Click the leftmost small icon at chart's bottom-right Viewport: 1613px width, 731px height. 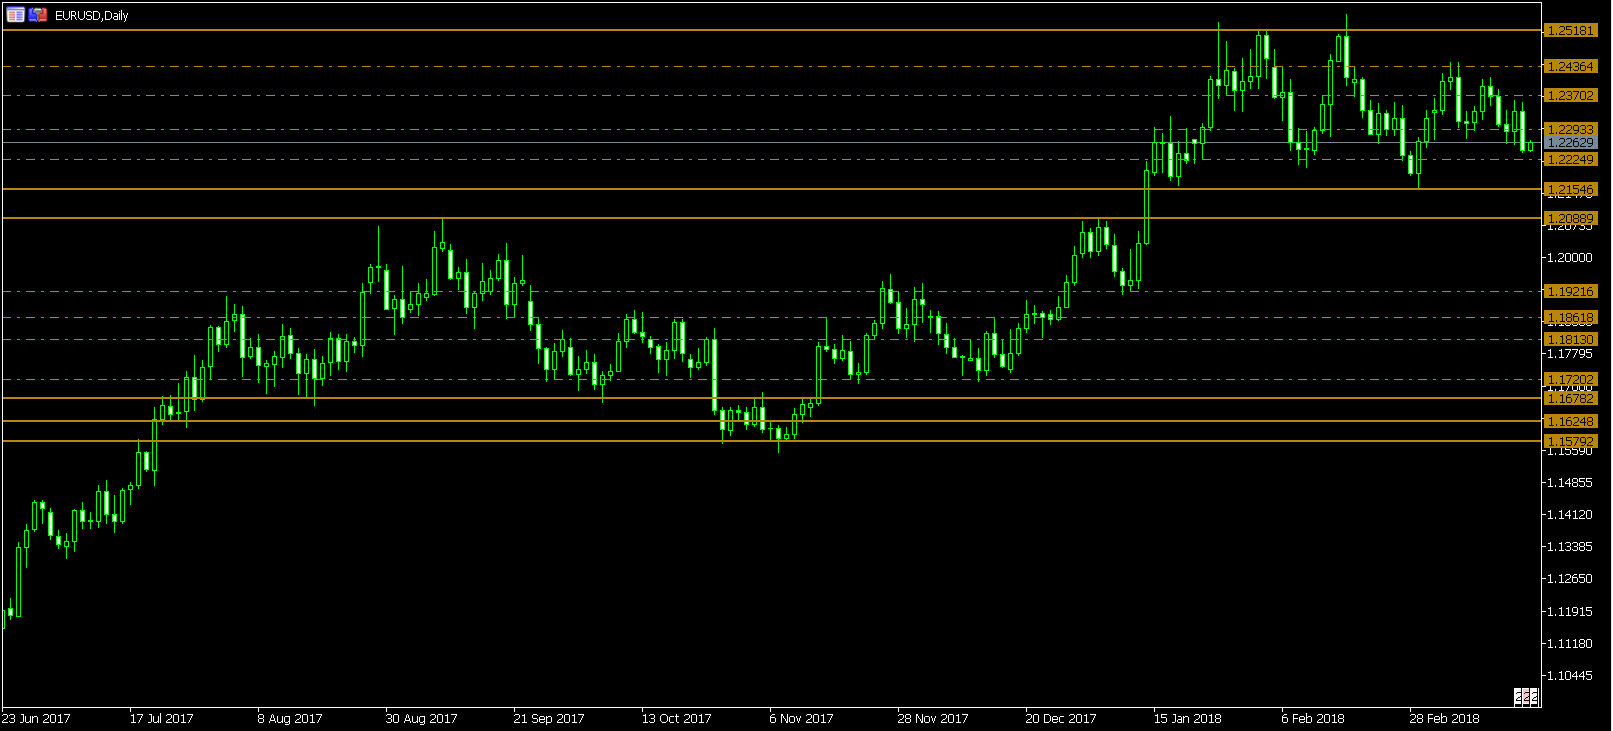click(1518, 695)
